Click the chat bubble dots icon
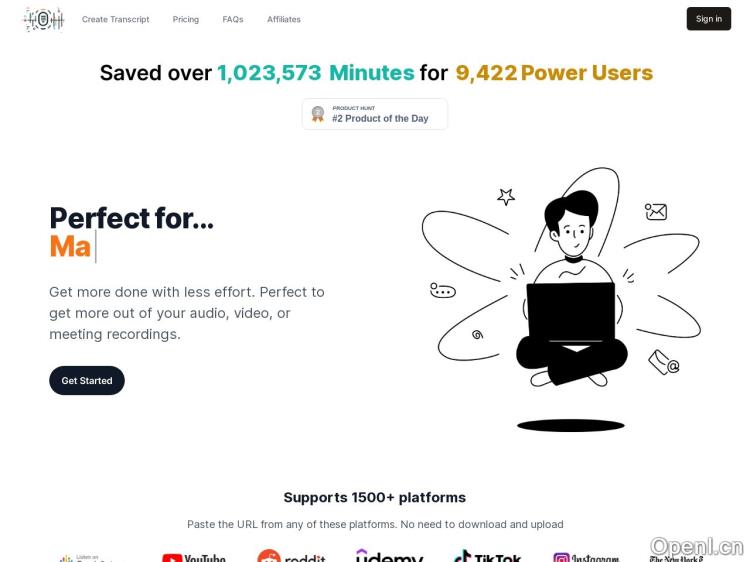 coord(443,291)
